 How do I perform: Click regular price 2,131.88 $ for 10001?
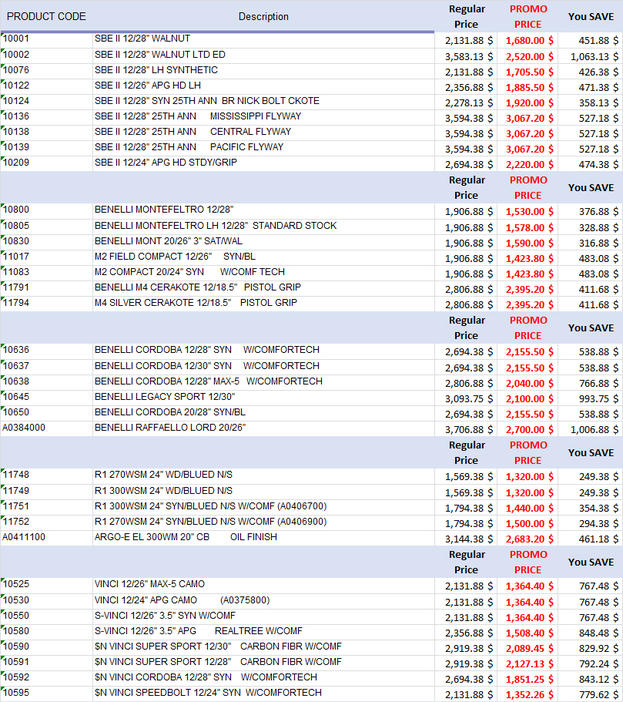[469, 41]
